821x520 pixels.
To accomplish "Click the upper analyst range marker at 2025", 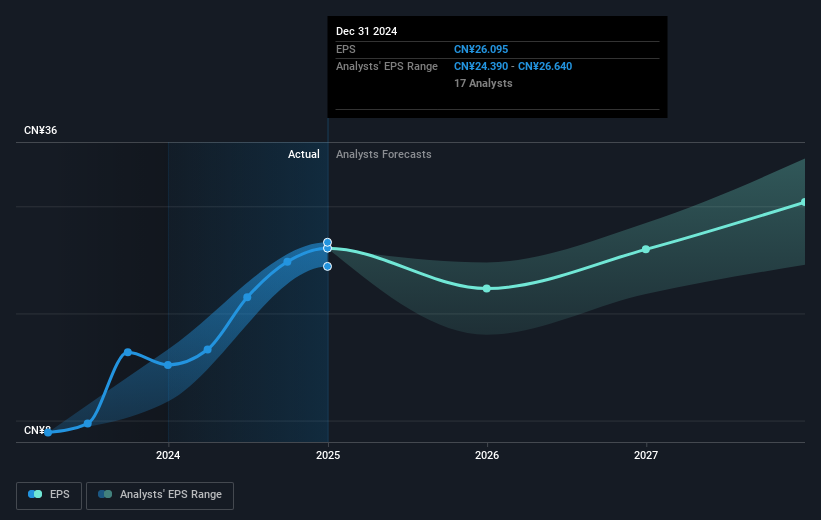I will [327, 242].
